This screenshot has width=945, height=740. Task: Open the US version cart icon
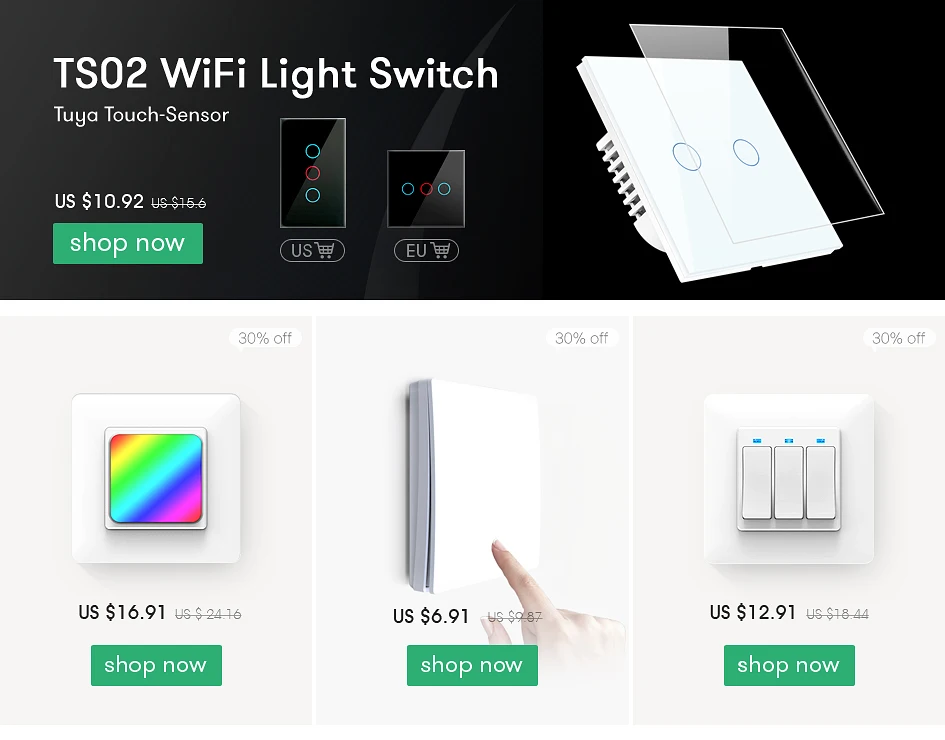[312, 250]
